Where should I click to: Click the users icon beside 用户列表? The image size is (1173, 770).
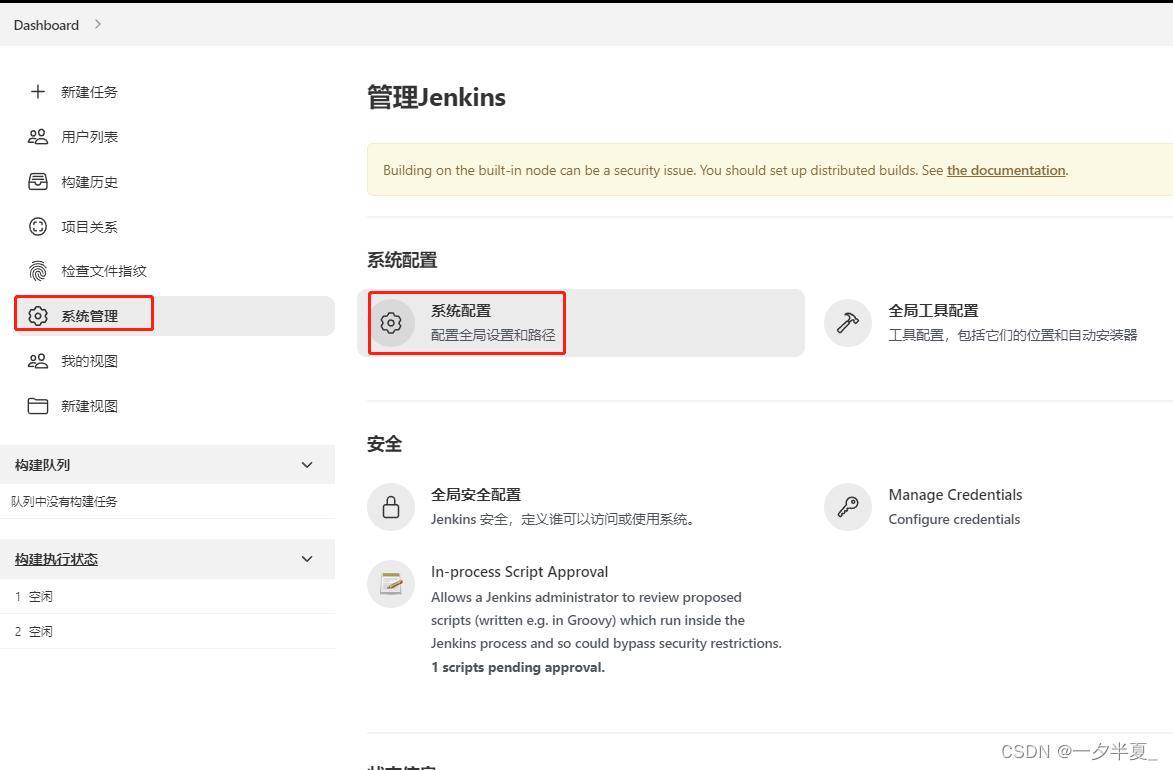[37, 136]
